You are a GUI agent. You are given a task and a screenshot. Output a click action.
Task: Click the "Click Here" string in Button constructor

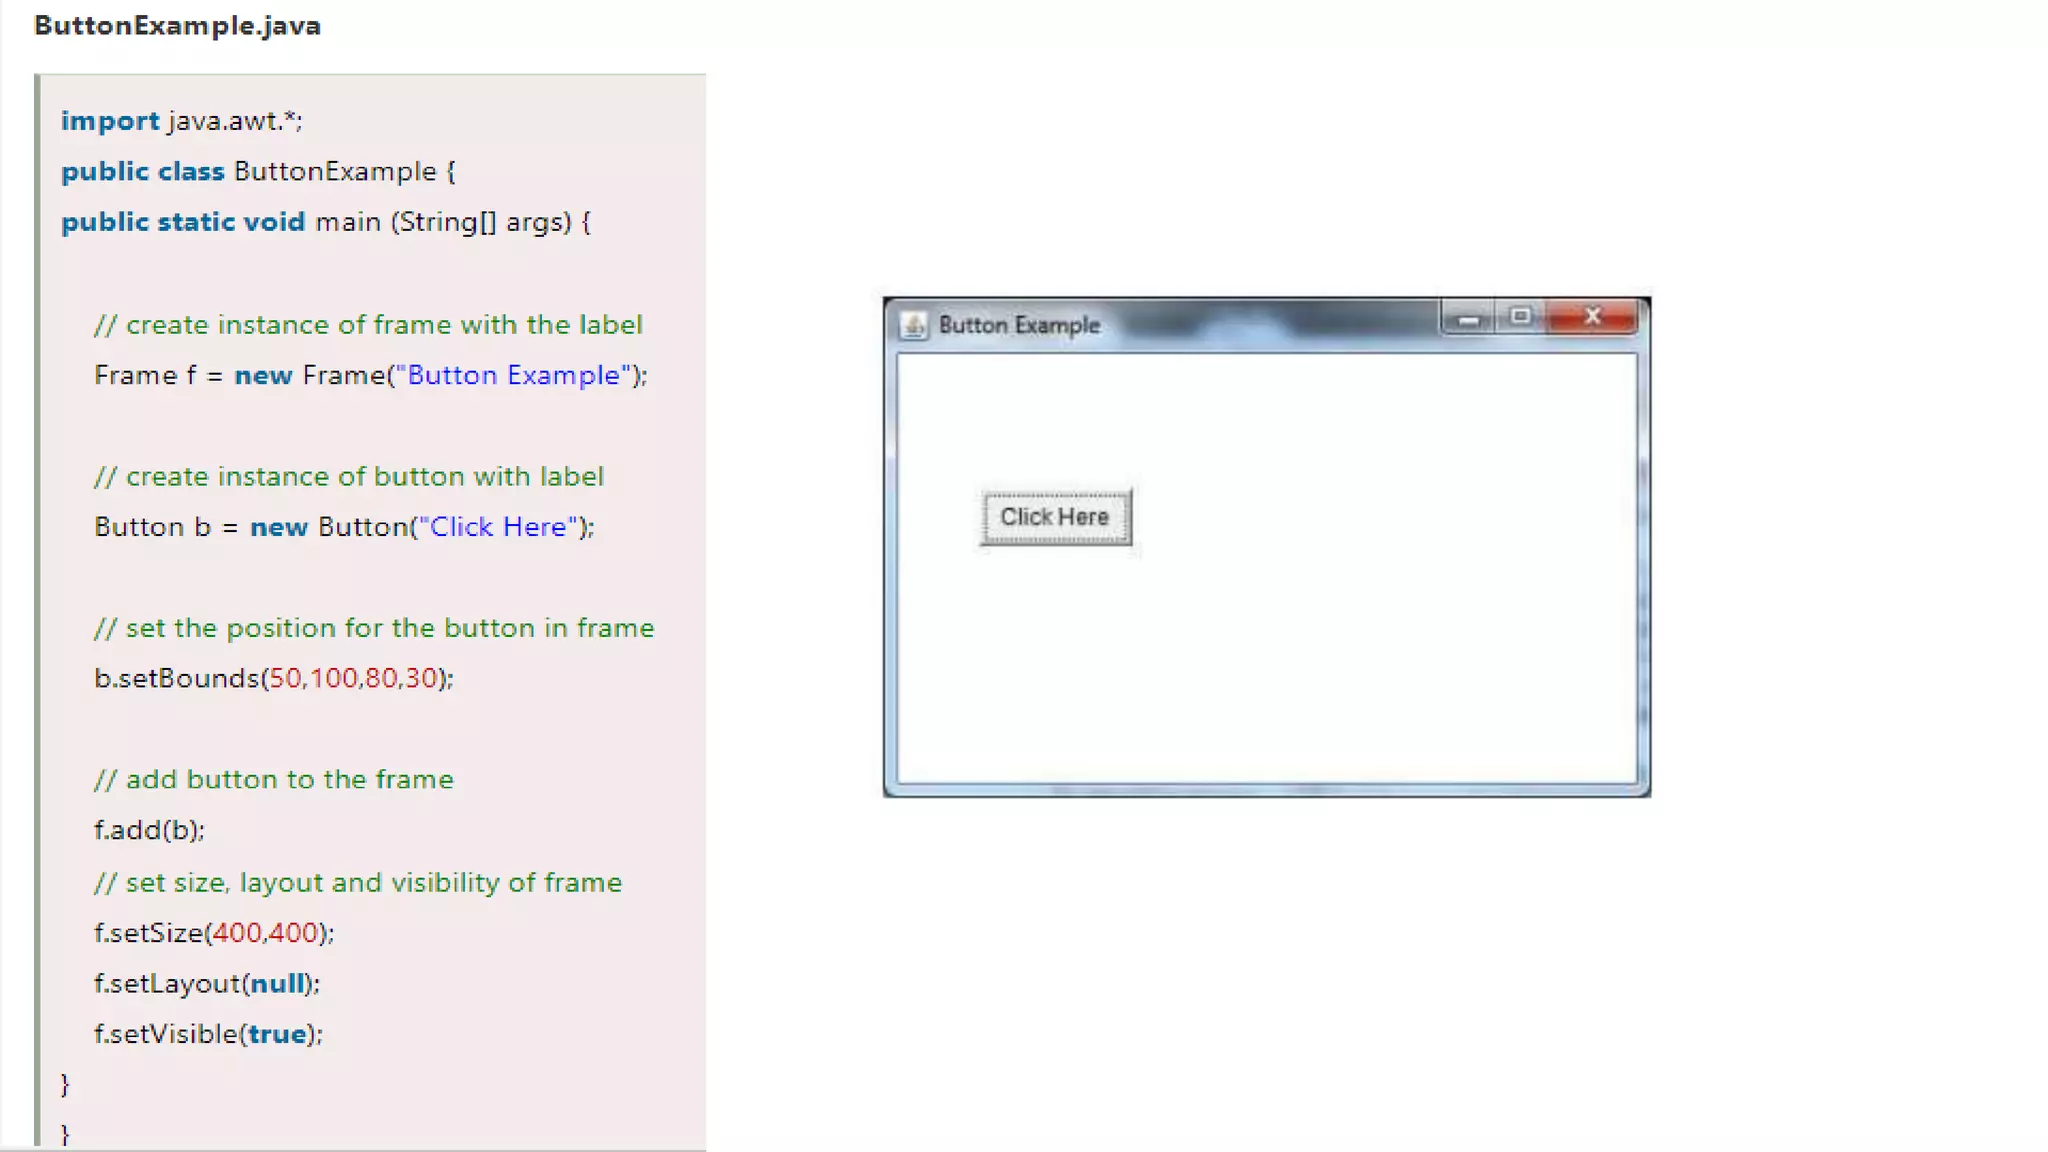coord(498,527)
